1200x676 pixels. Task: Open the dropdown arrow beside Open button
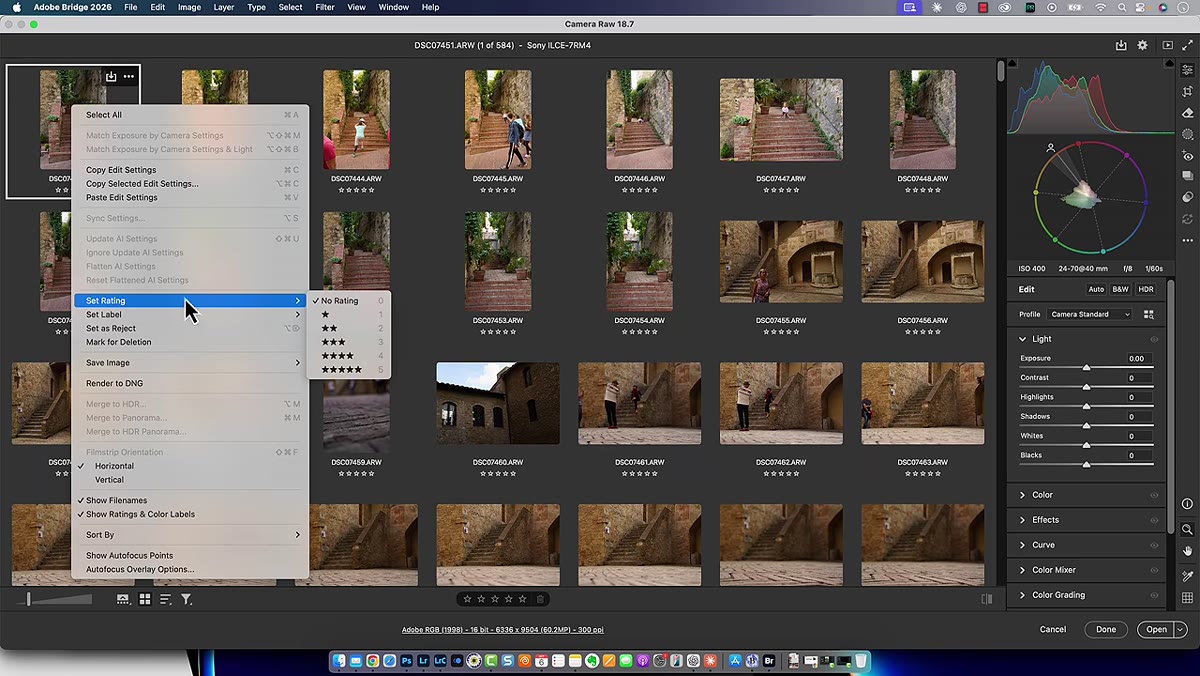(x=1180, y=630)
